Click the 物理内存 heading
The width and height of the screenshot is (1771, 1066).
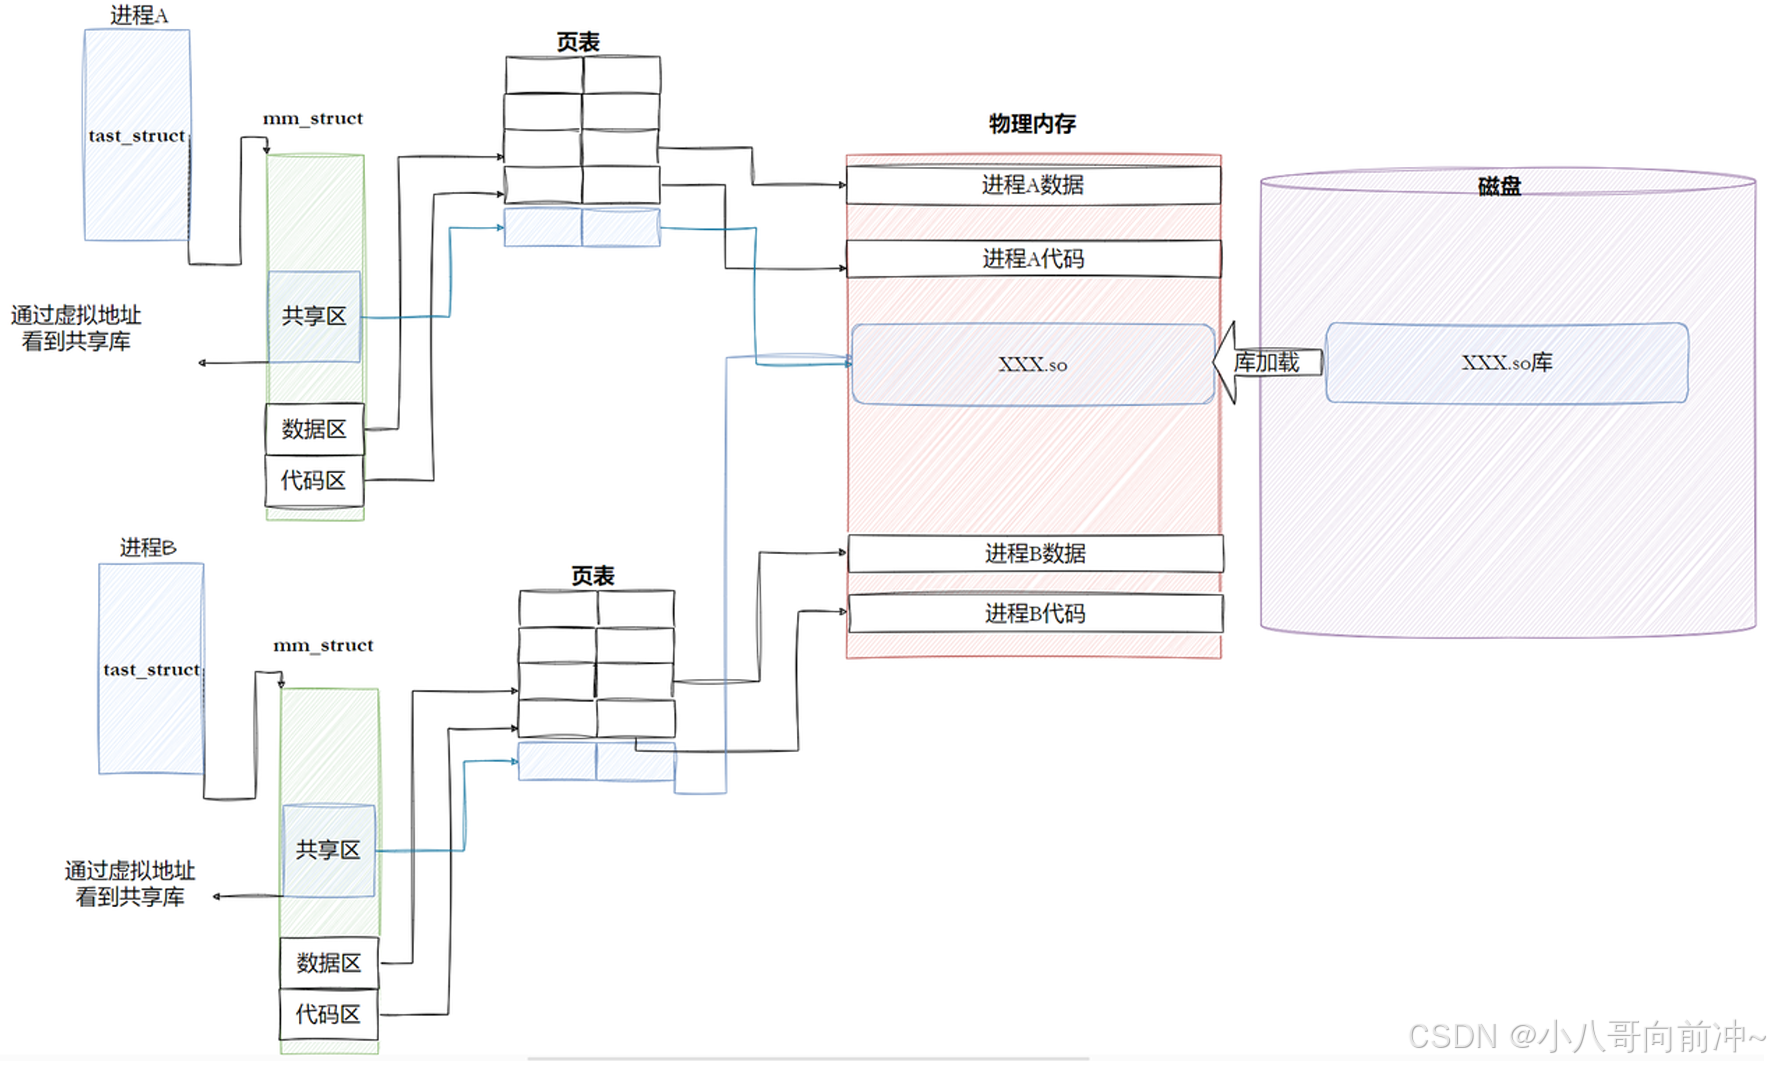pos(1033,124)
